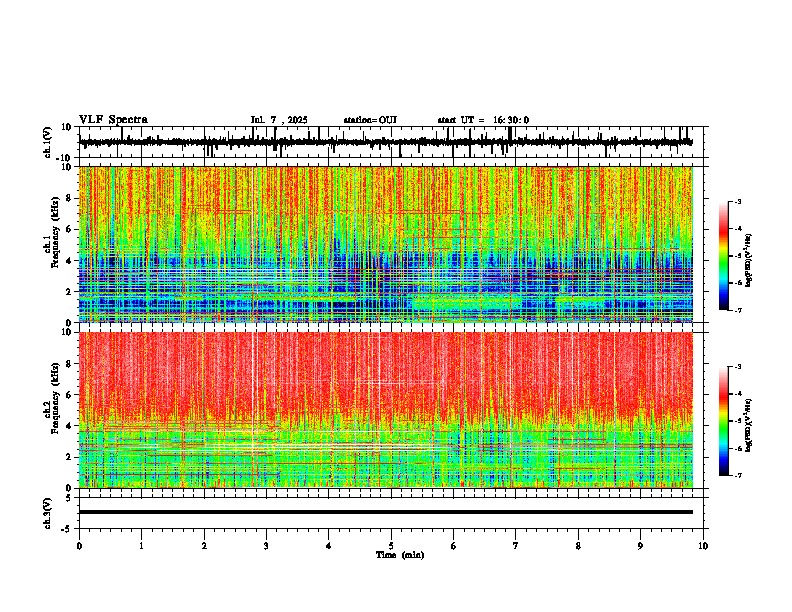Click the ch.2 spectrogram color scale bar
Image resolution: width=792 pixels, height=612 pixels.
(723, 421)
